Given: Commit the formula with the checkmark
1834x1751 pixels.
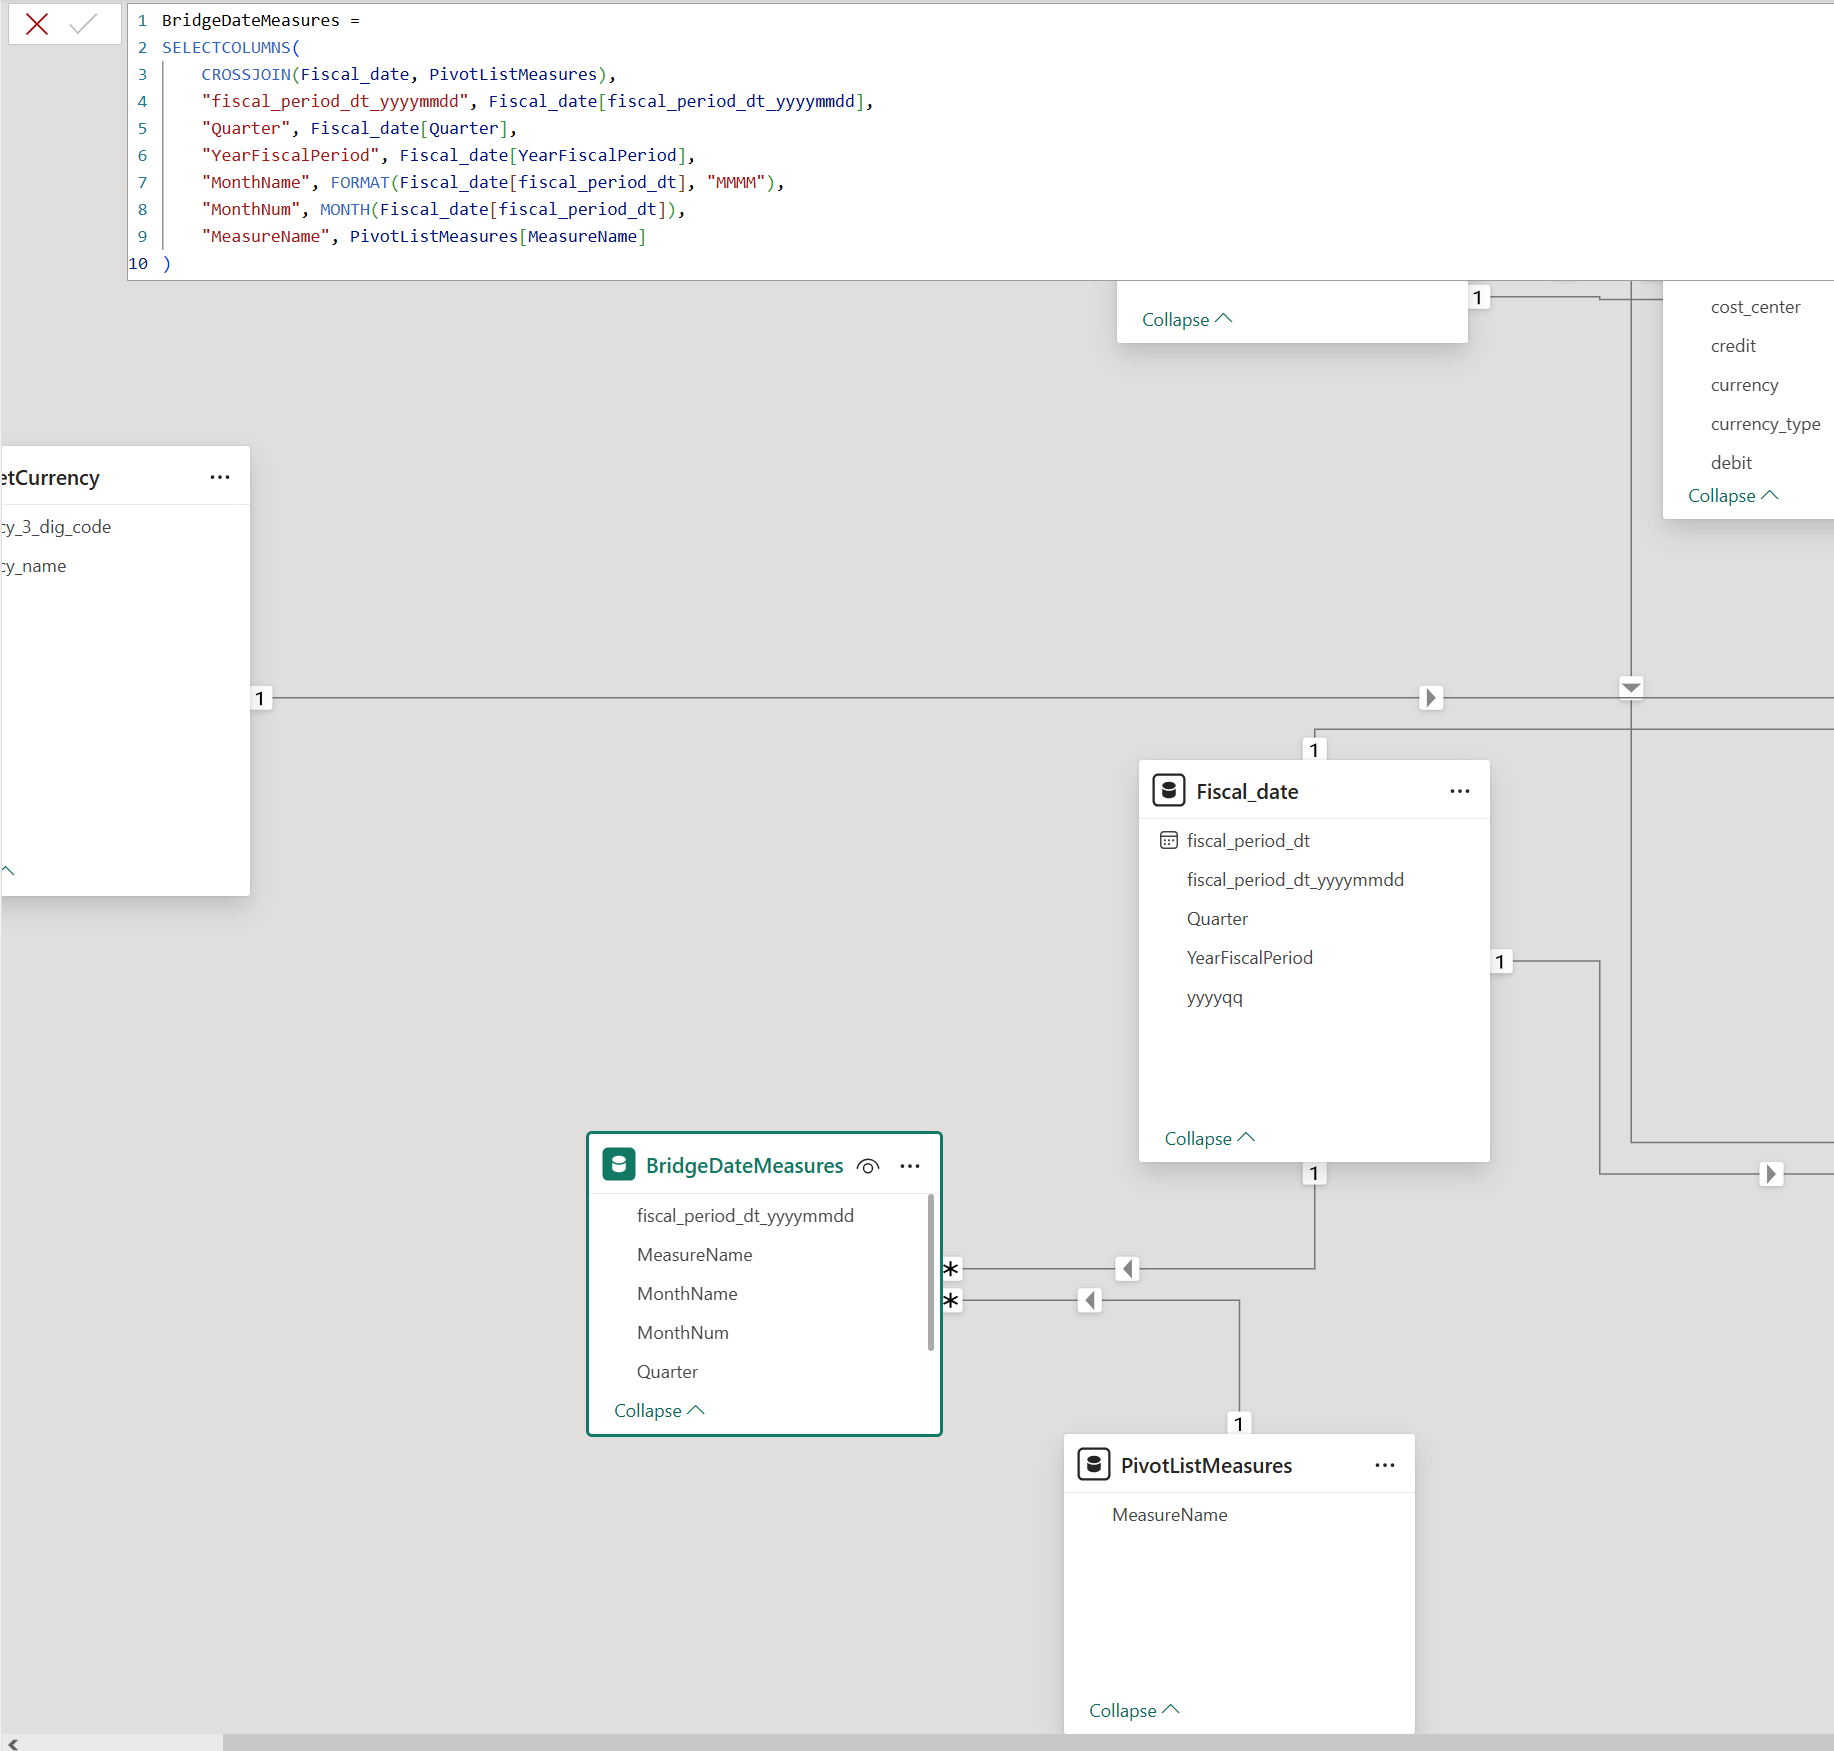Looking at the screenshot, I should (84, 24).
